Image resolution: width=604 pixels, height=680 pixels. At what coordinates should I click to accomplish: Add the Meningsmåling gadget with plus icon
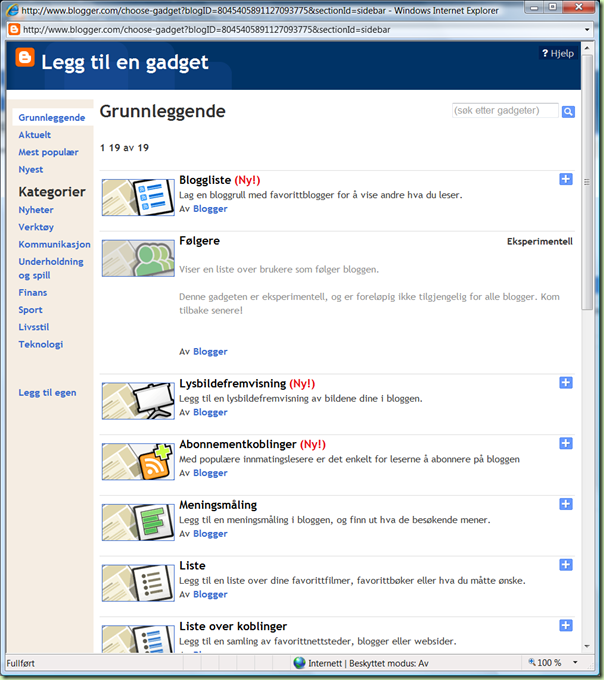tap(565, 504)
